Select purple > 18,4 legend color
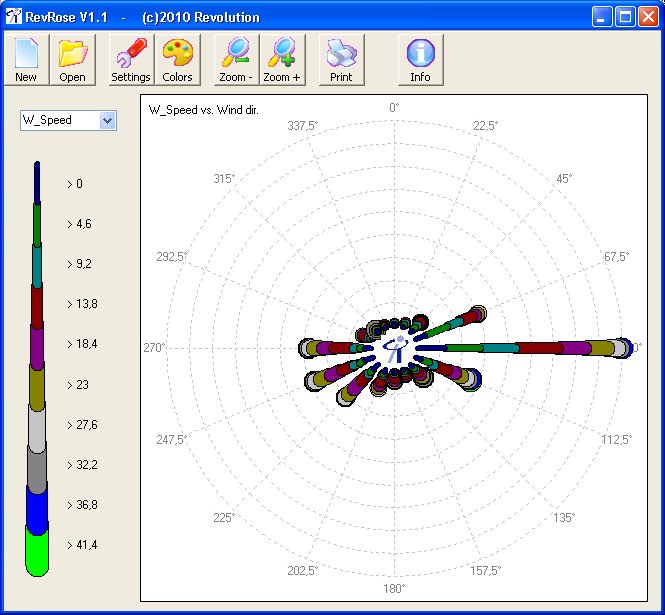This screenshot has width=665, height=615. 37,346
